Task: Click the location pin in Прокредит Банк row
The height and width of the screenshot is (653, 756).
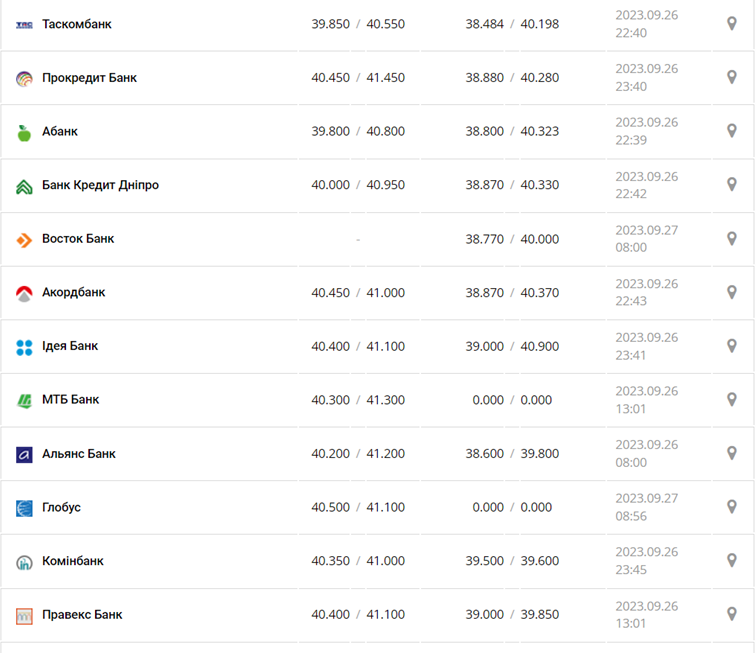Action: (x=731, y=77)
